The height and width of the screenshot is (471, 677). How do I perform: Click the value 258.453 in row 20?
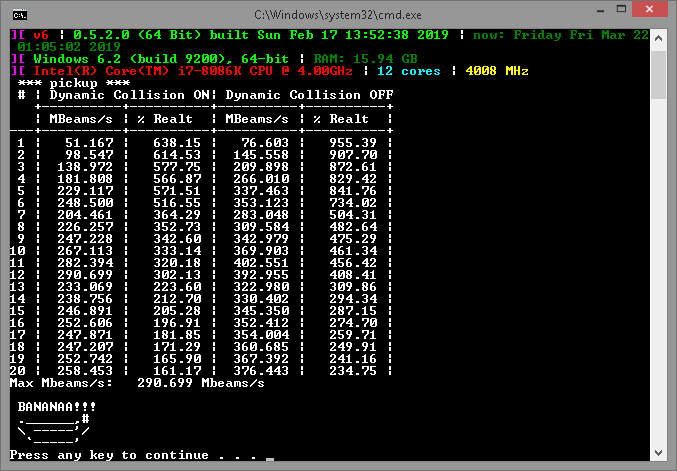coord(85,371)
